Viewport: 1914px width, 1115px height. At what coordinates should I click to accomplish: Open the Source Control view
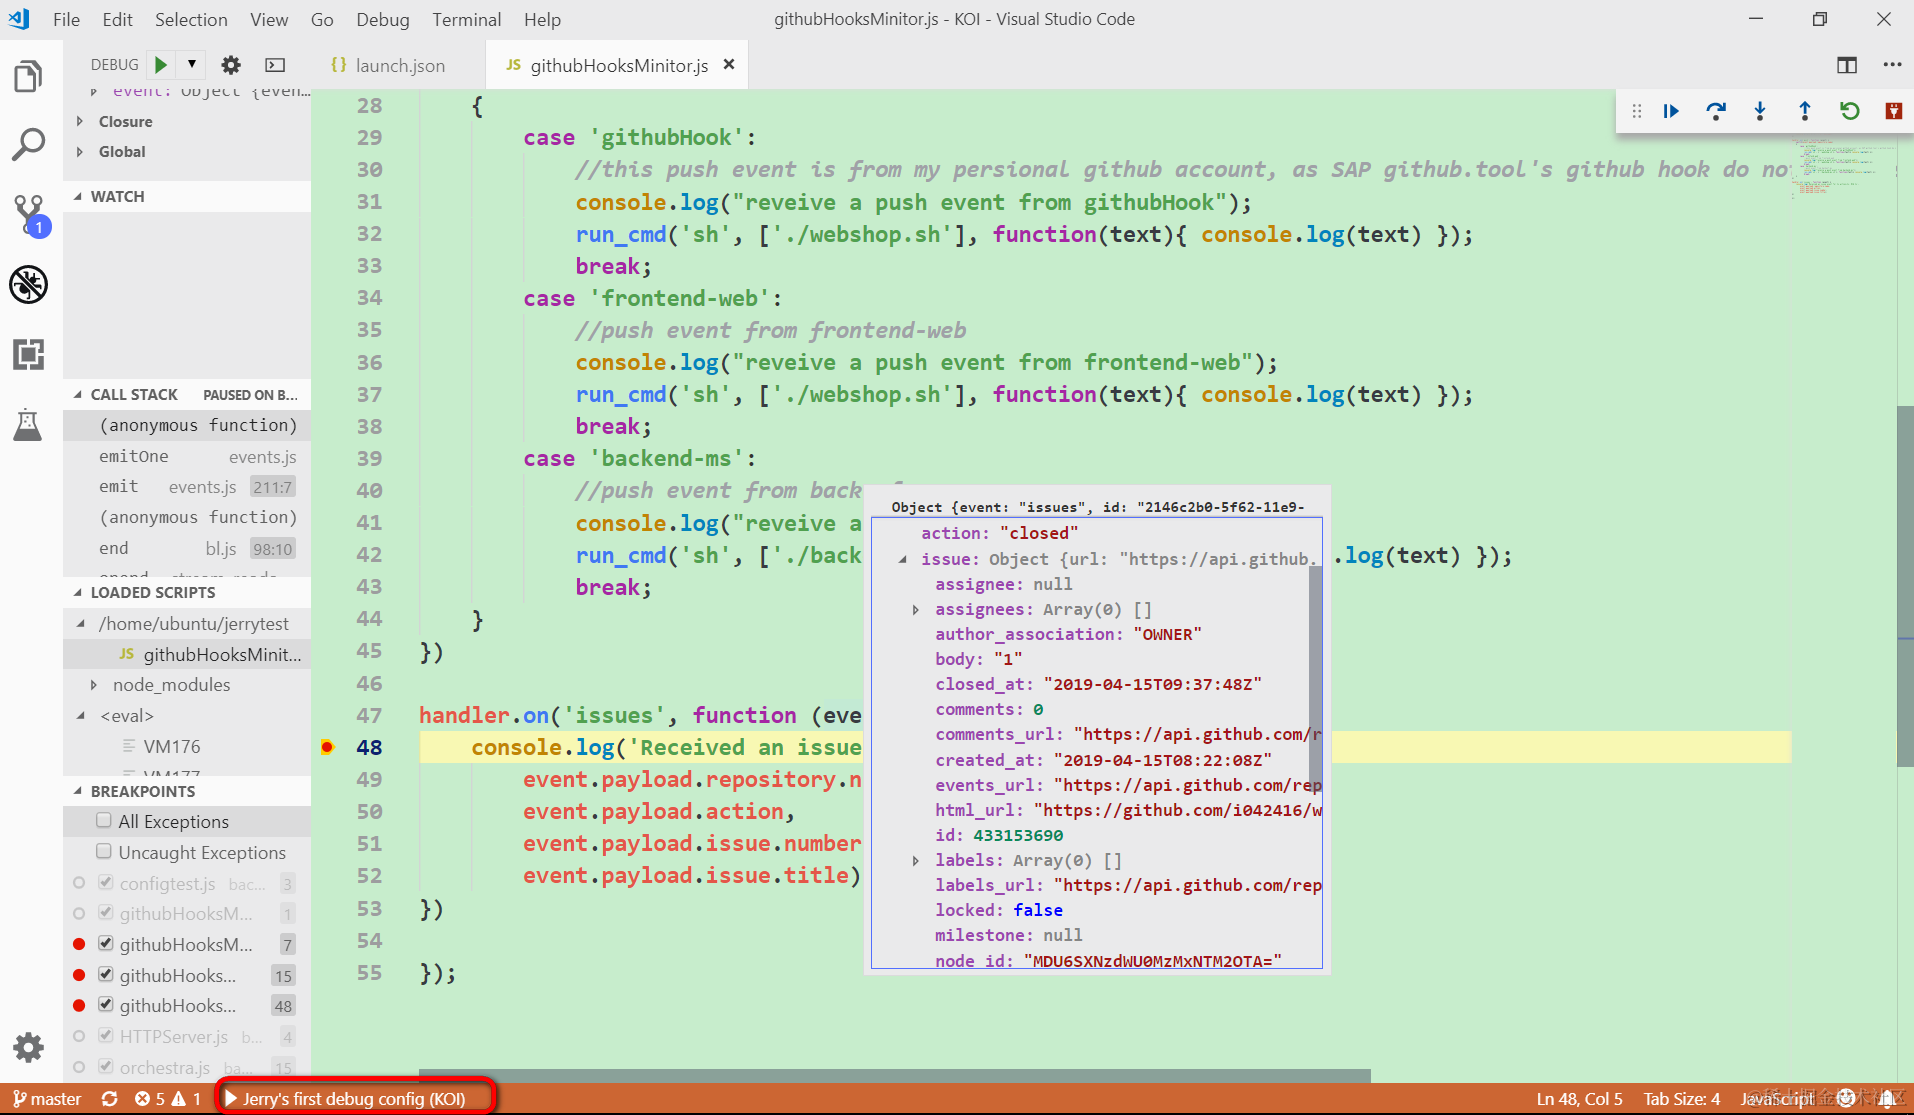(28, 214)
